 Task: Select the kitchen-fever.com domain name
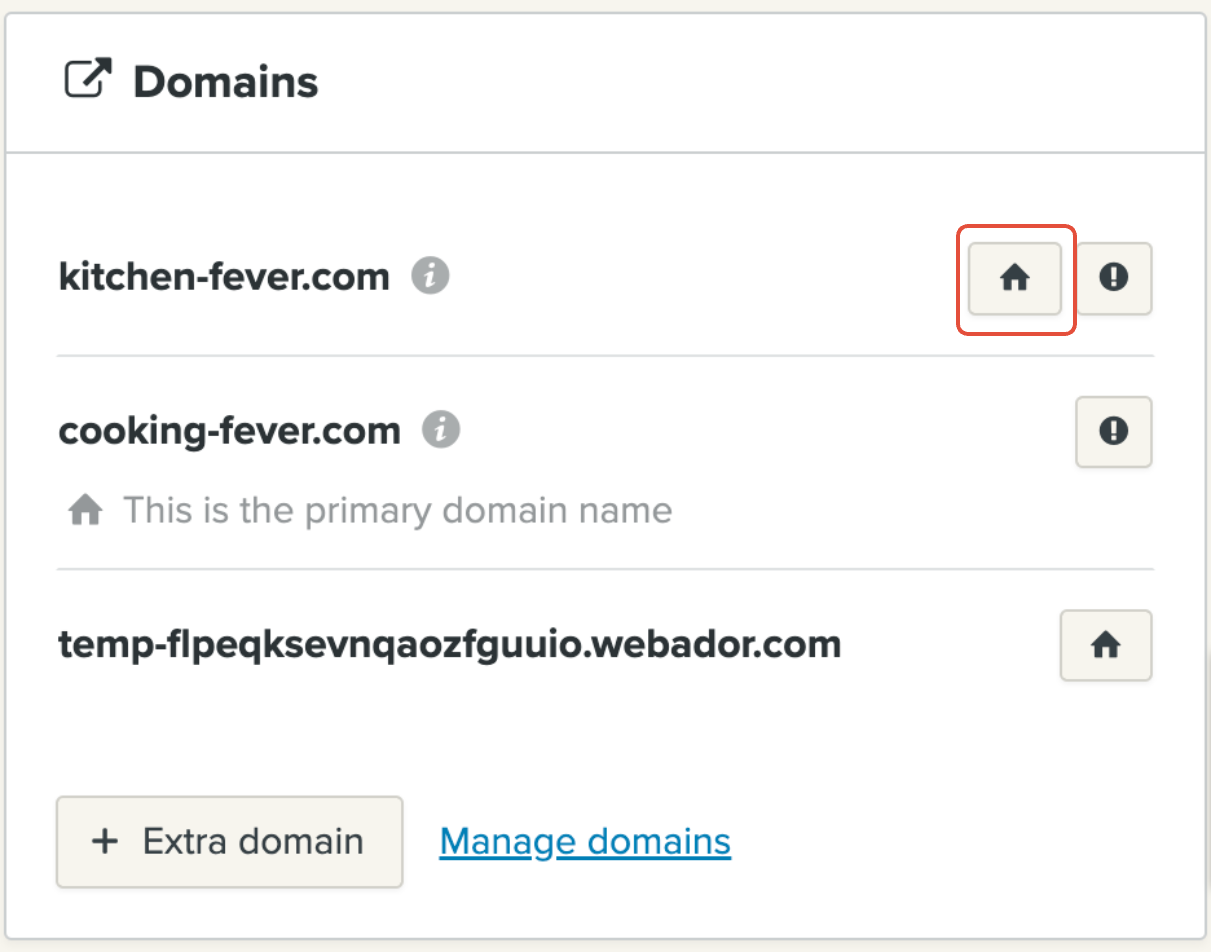pyautogui.click(x=224, y=276)
